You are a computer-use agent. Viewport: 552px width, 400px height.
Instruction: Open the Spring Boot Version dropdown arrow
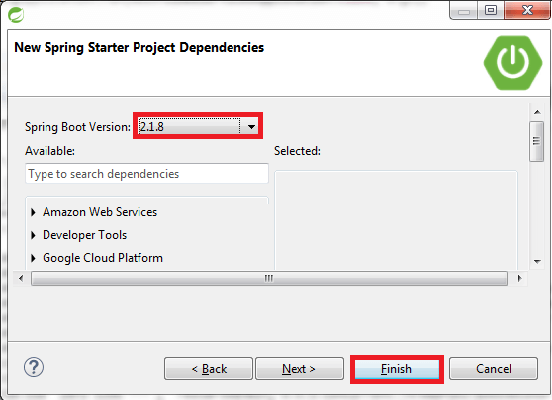251,126
